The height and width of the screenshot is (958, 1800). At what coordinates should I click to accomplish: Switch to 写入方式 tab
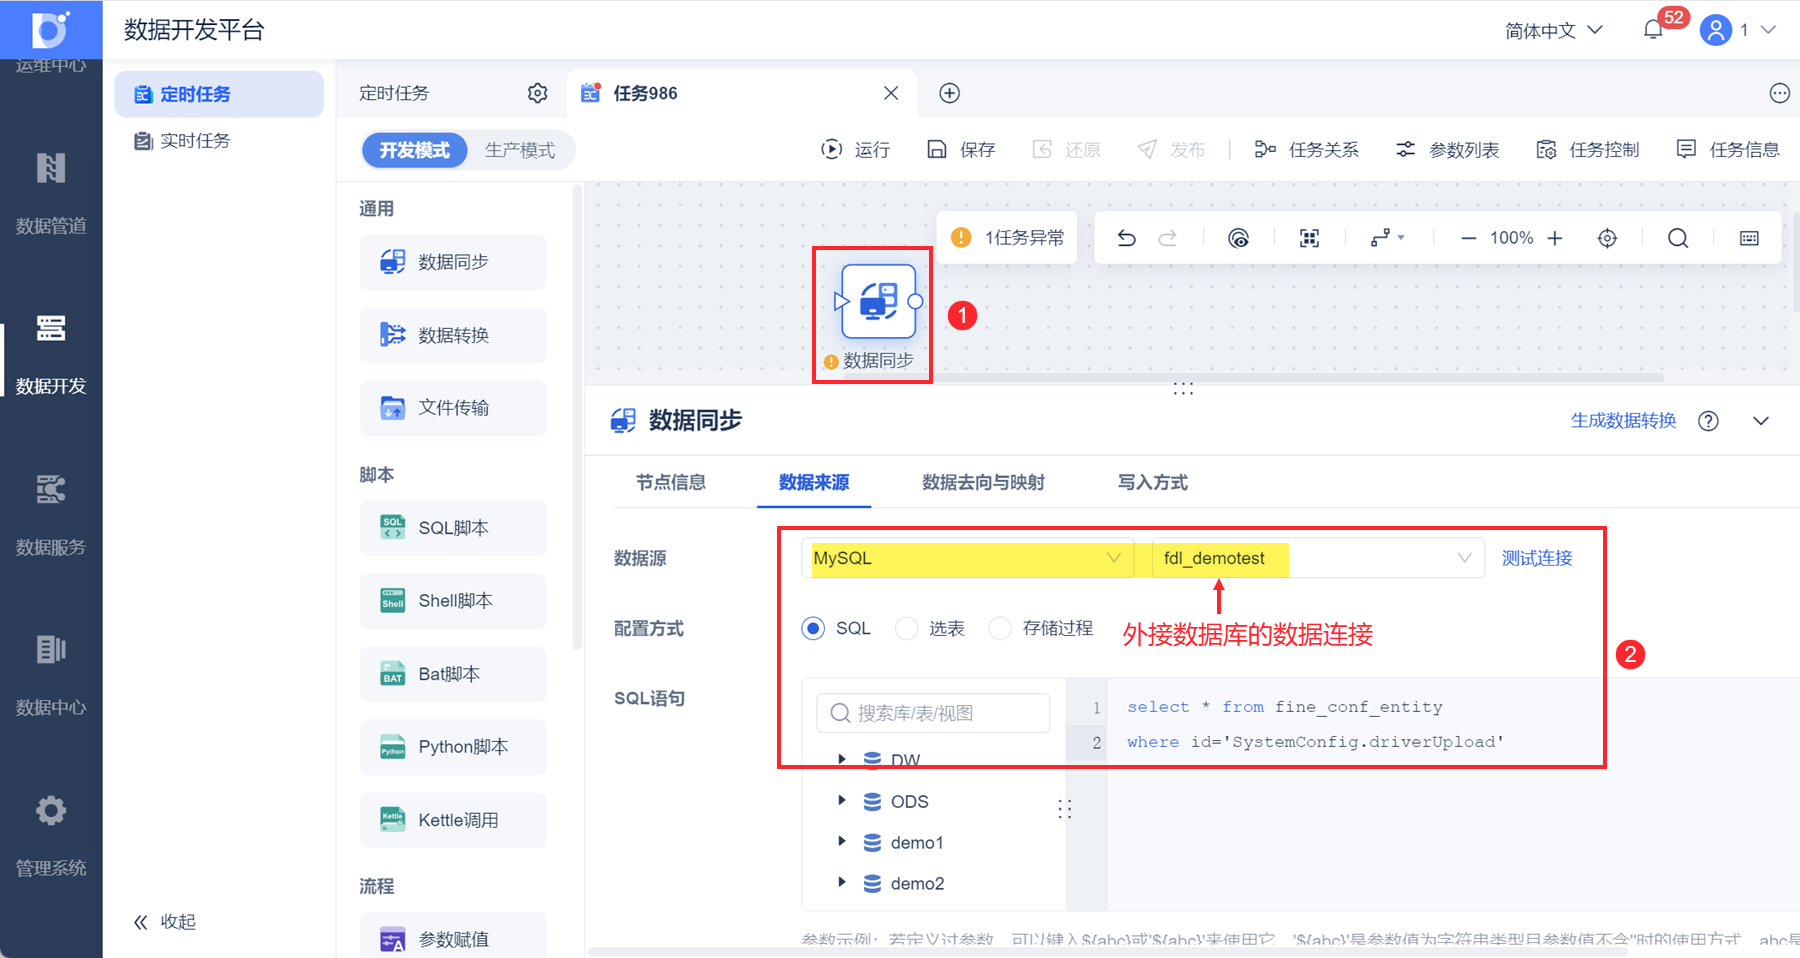[x=1152, y=482]
